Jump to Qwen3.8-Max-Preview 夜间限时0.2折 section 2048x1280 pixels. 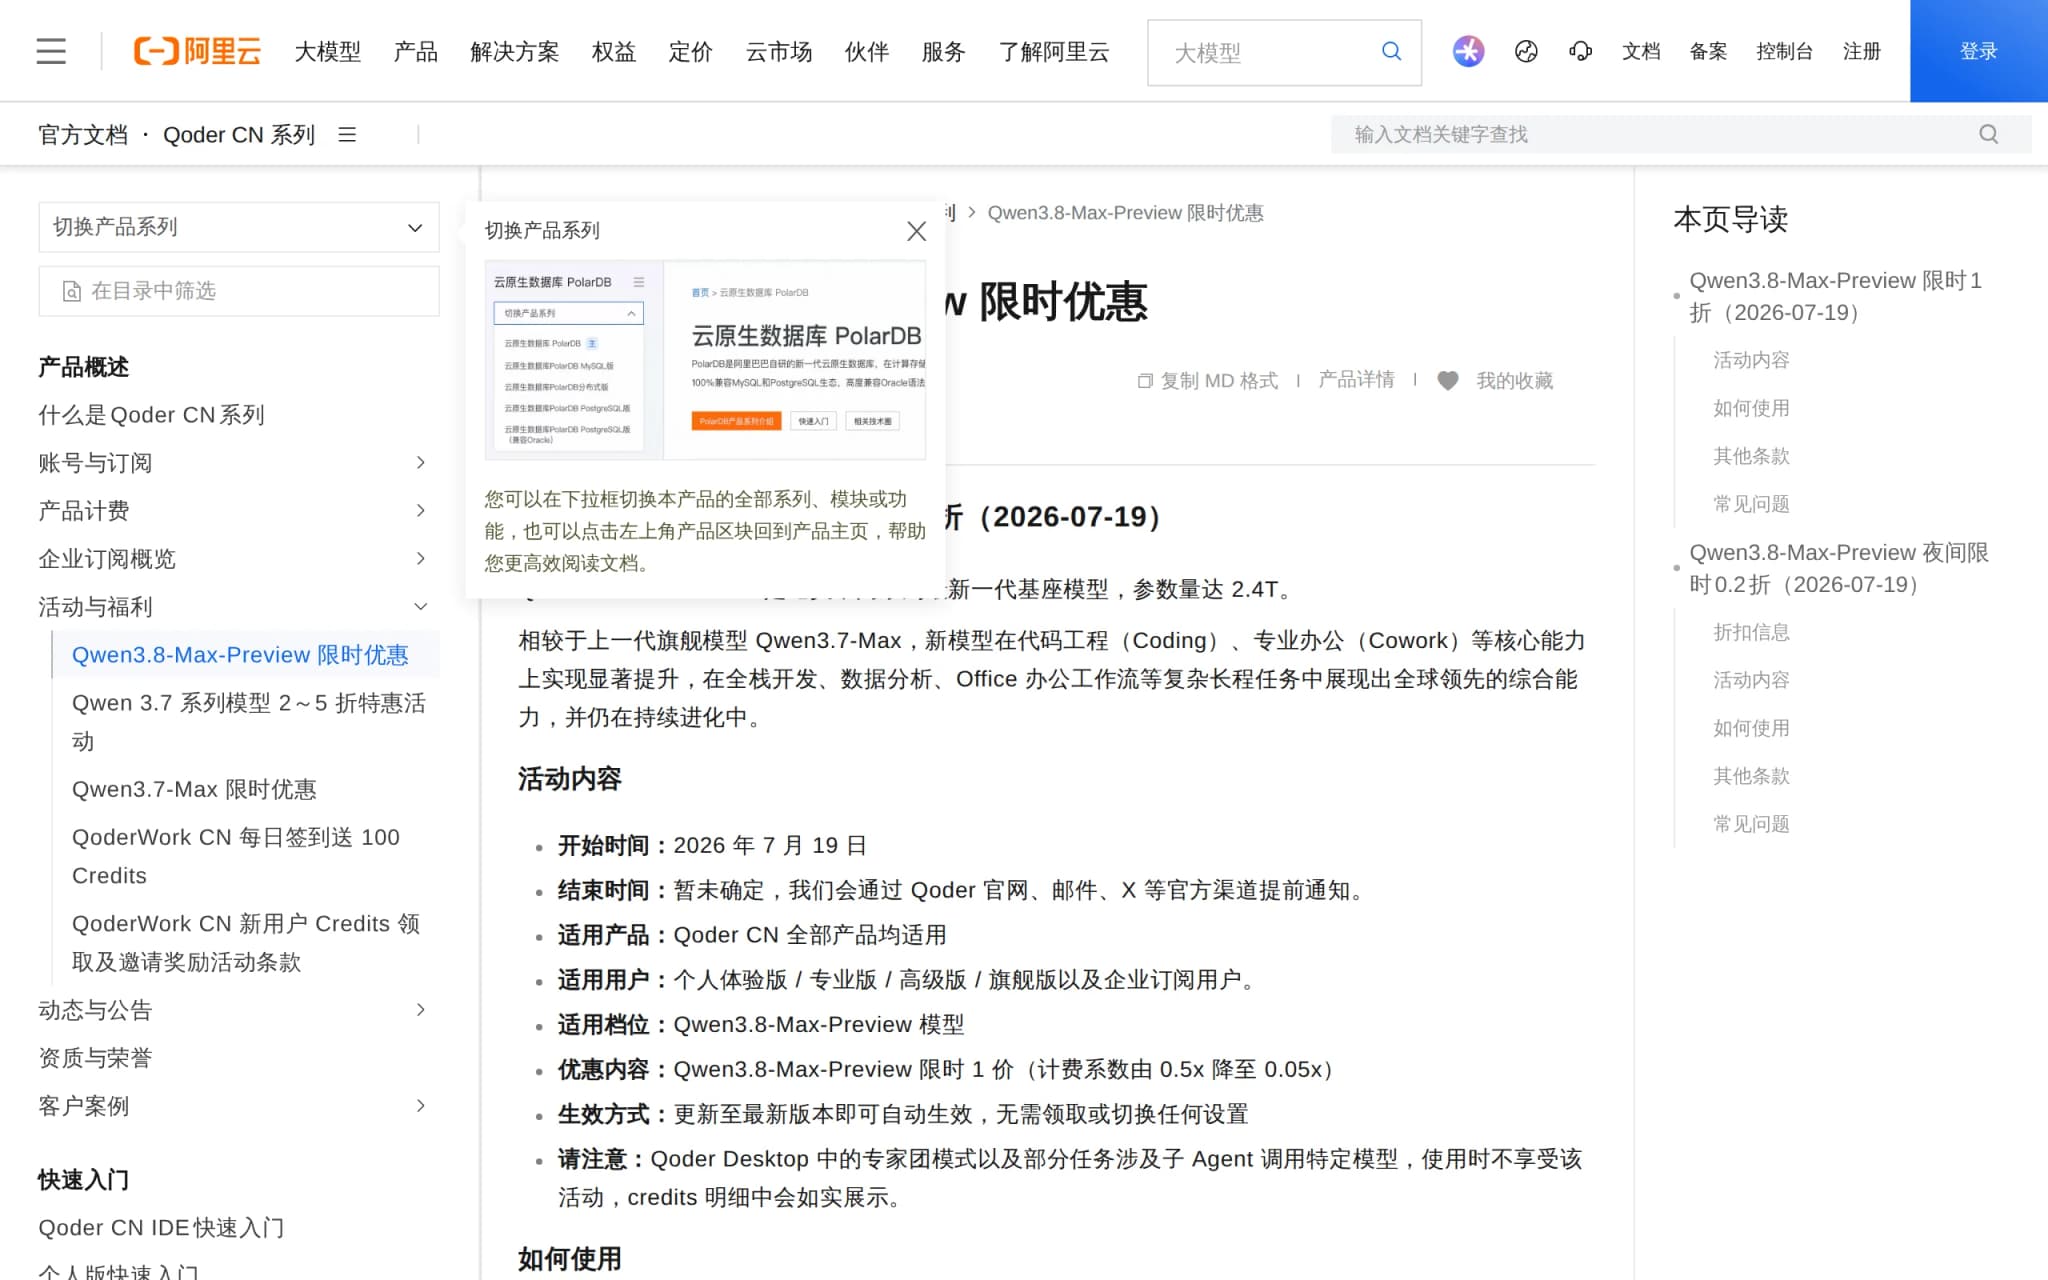(x=1838, y=568)
